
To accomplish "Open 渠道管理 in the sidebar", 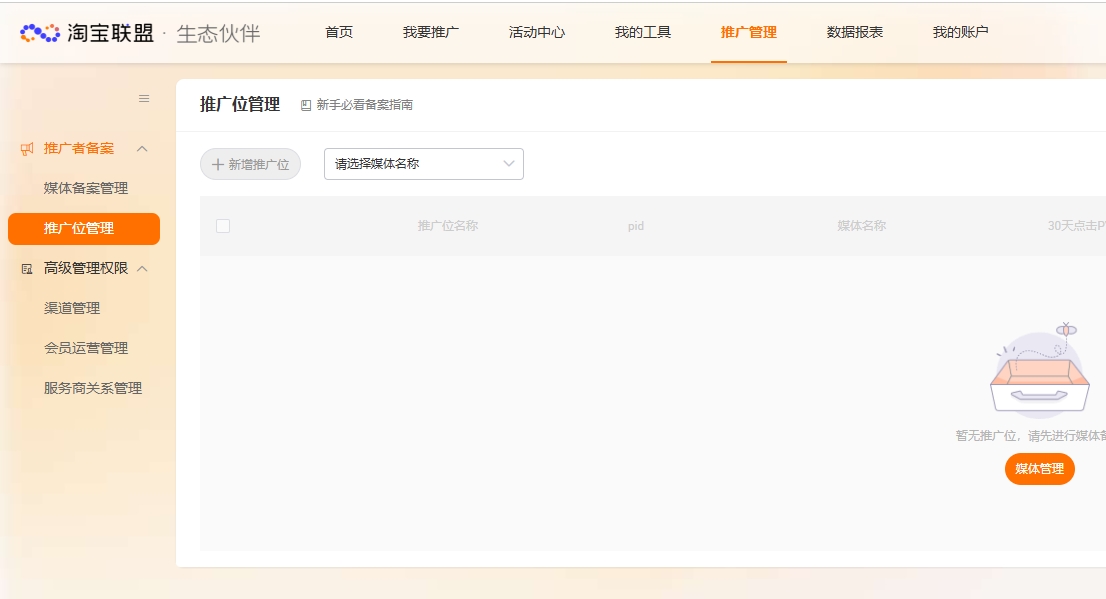I will click(72, 309).
